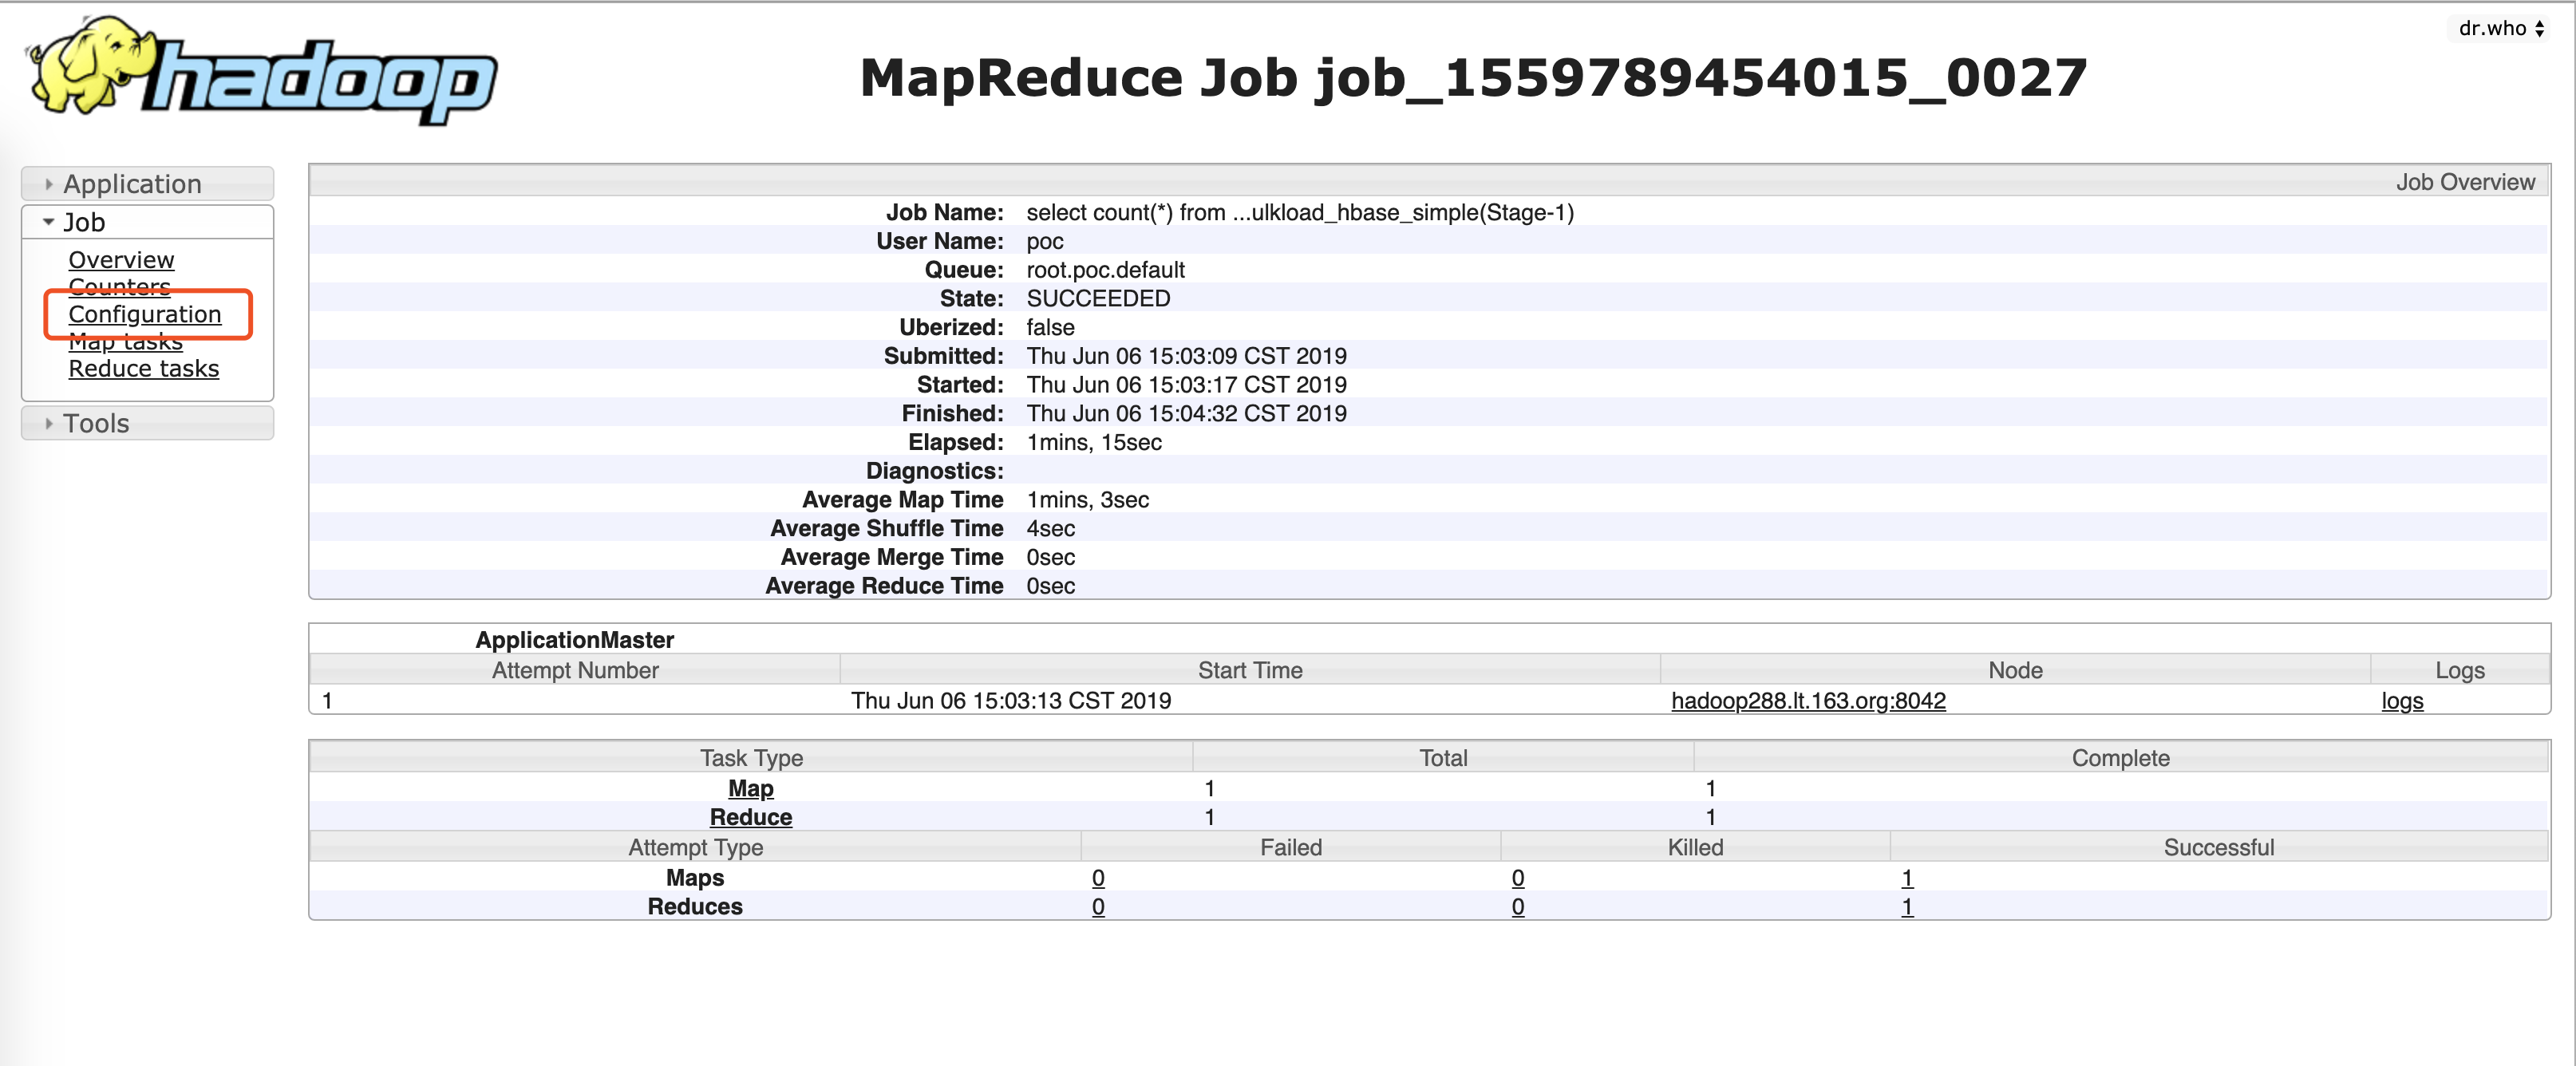Open successful Reduces attempts count
2576x1066 pixels.
pos(1906,907)
